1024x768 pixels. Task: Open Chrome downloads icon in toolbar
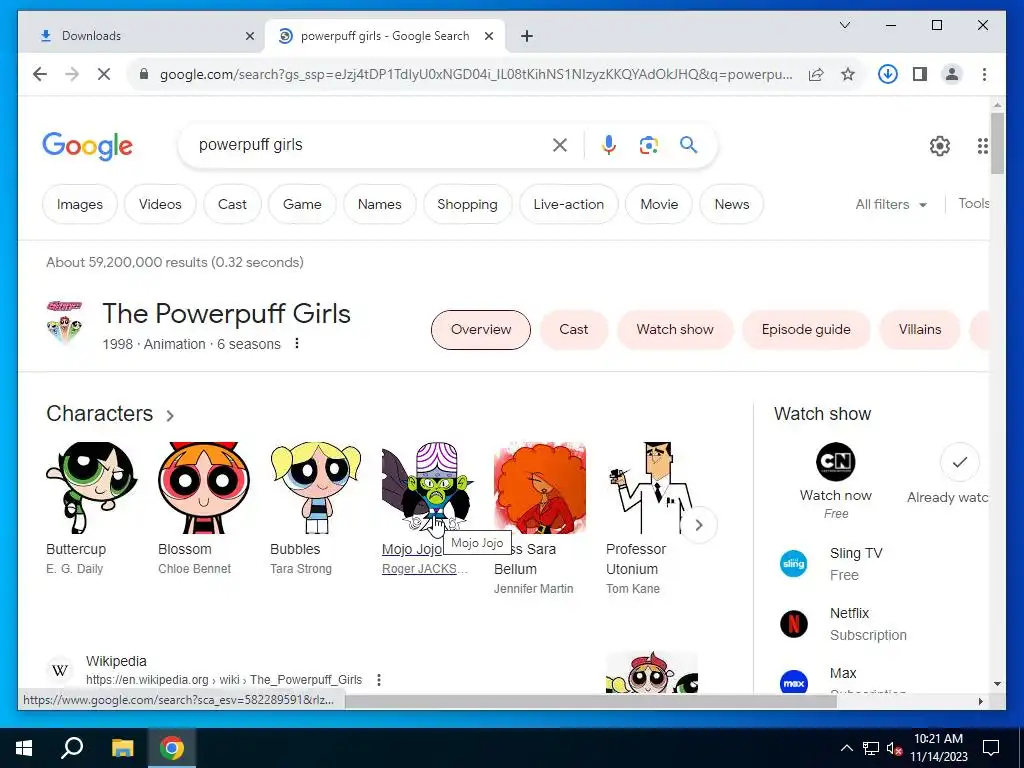887,74
